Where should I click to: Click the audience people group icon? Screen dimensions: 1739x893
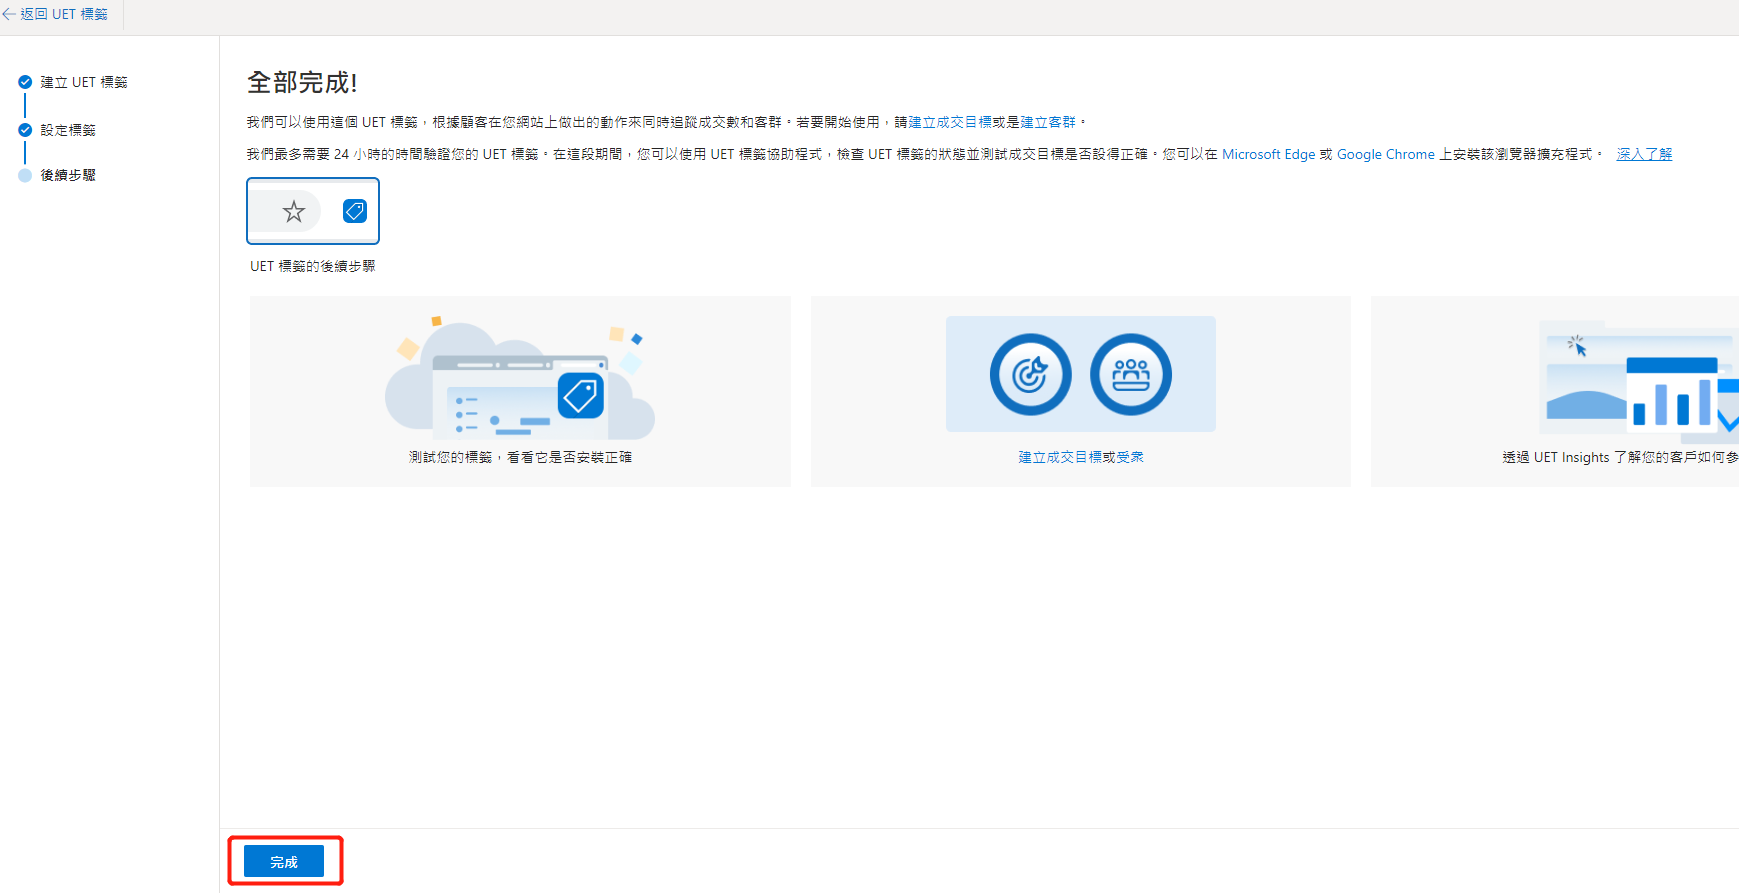1131,374
